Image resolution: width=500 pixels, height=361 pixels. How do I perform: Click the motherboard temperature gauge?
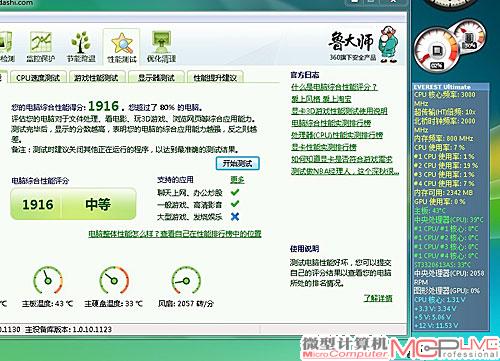coord(48,280)
